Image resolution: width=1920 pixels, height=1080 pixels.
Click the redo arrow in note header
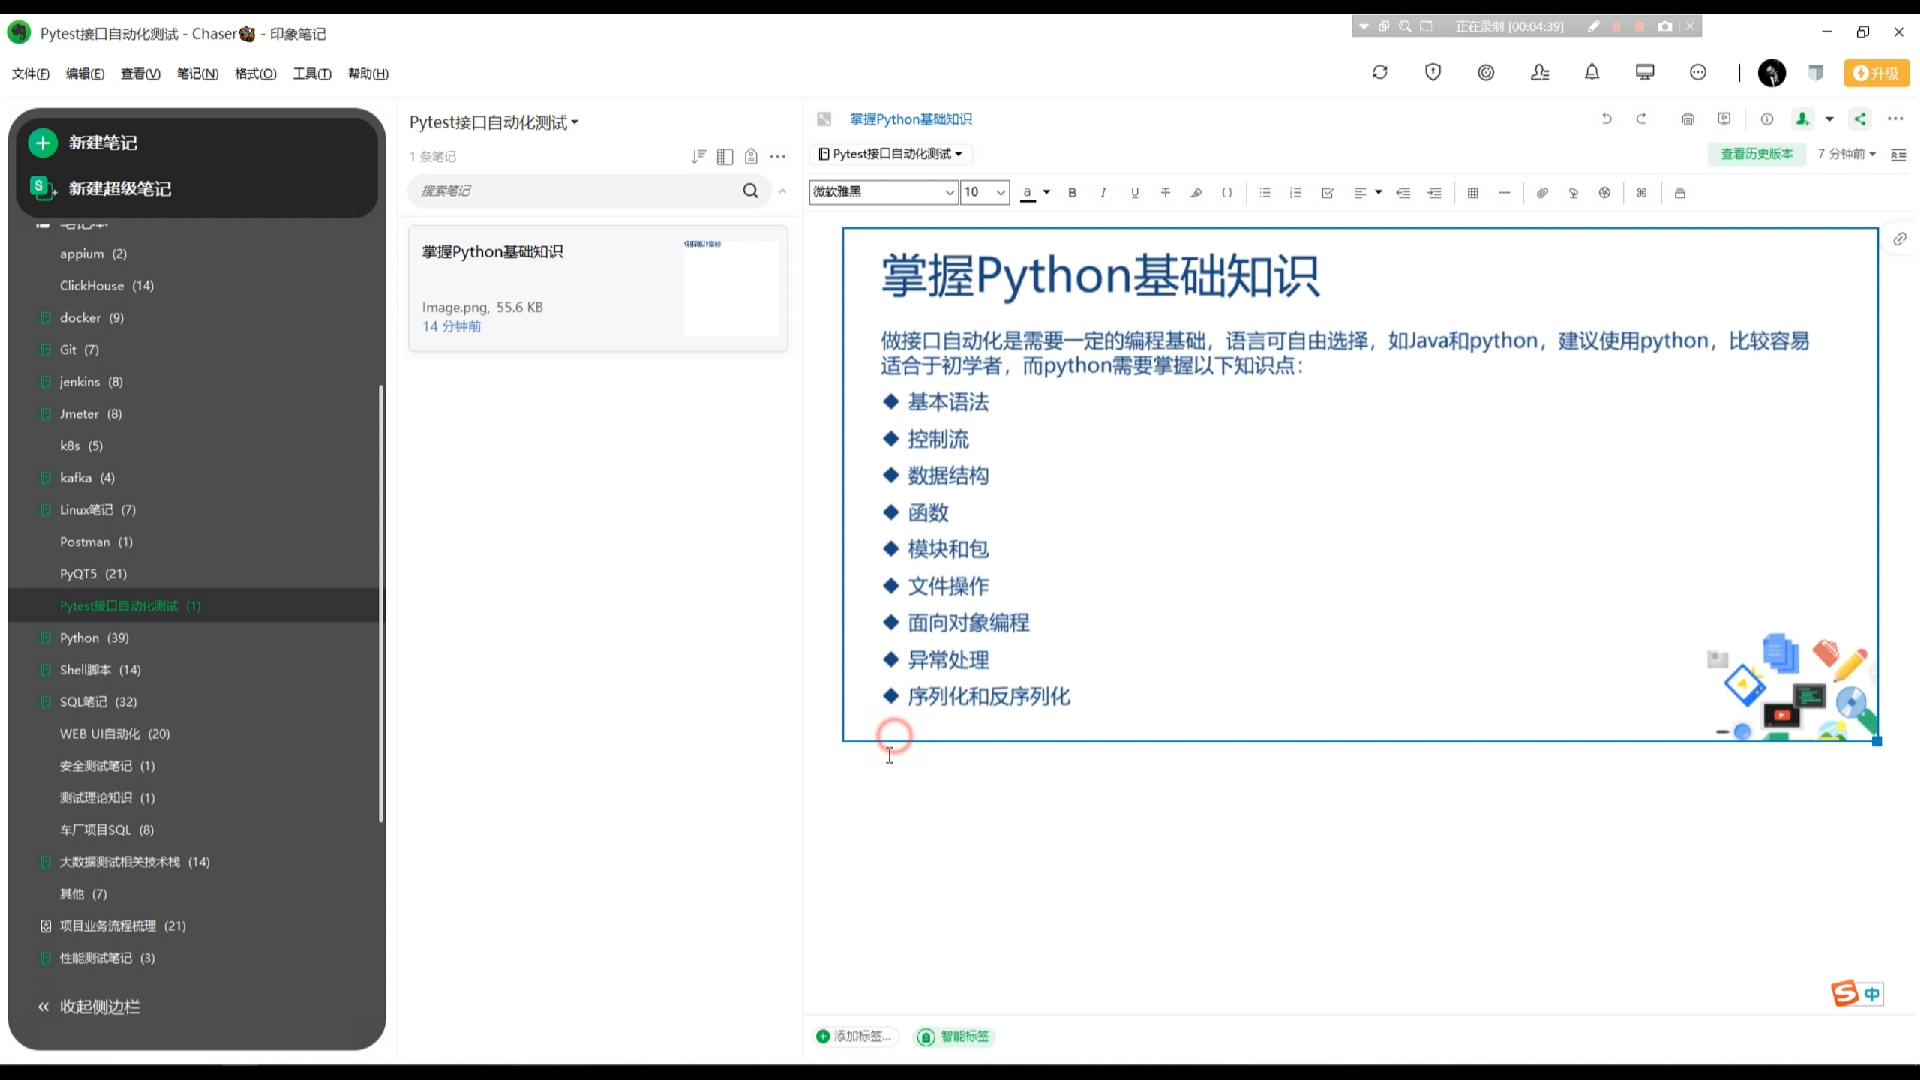(1641, 119)
